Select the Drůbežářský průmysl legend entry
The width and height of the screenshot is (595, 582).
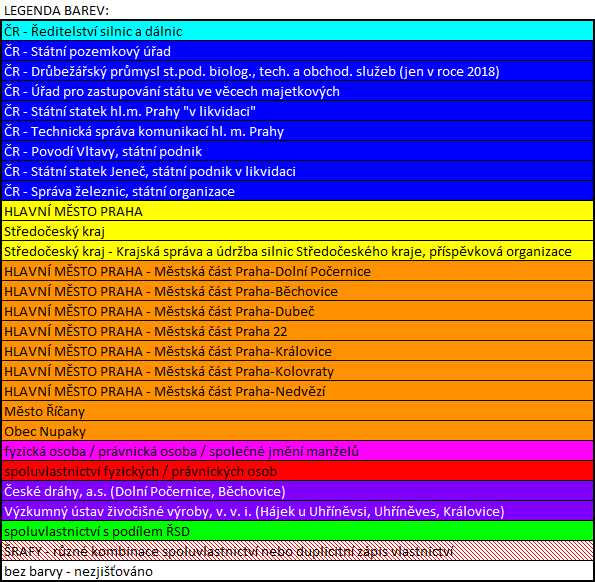pos(298,71)
